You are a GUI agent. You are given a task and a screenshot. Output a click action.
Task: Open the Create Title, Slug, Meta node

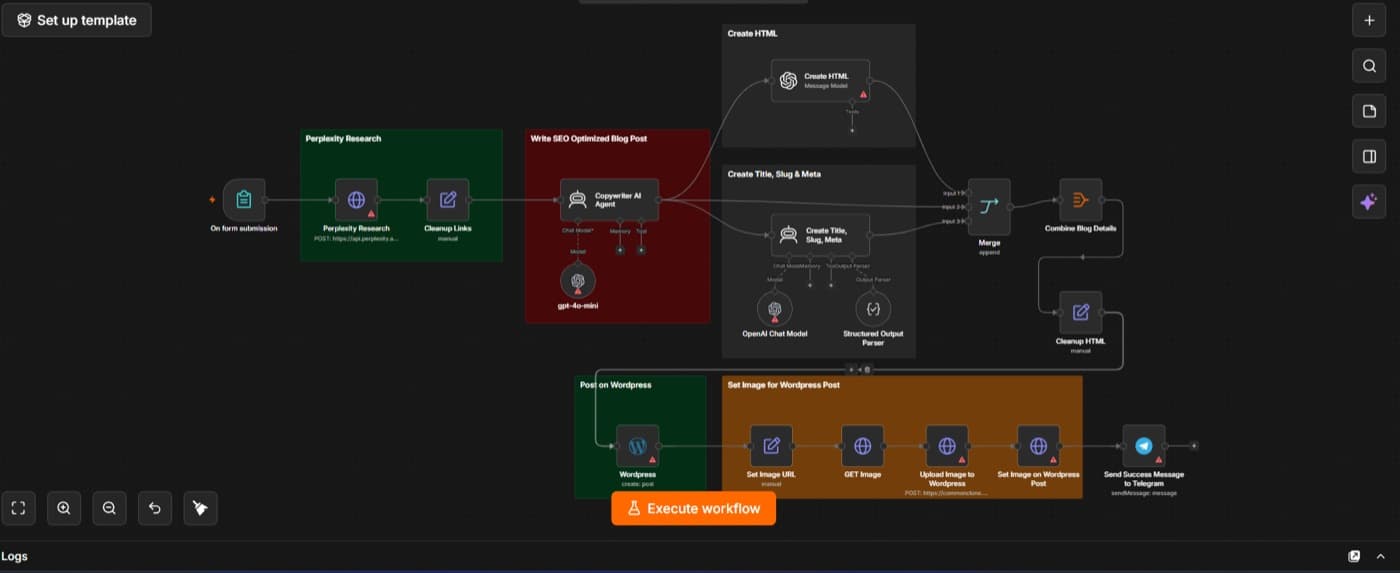(820, 235)
